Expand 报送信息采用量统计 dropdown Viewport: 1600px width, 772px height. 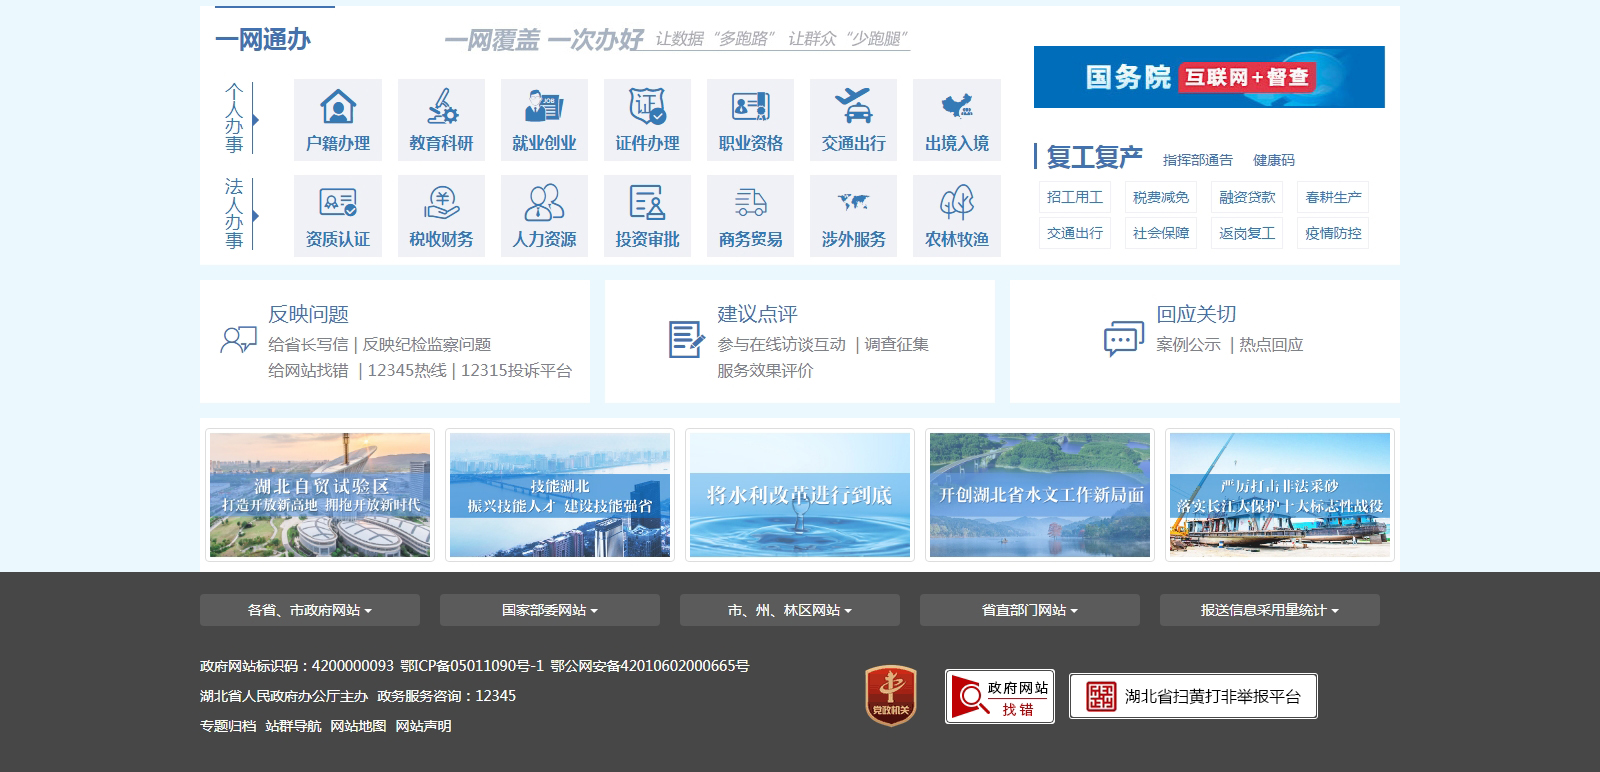coord(1270,610)
